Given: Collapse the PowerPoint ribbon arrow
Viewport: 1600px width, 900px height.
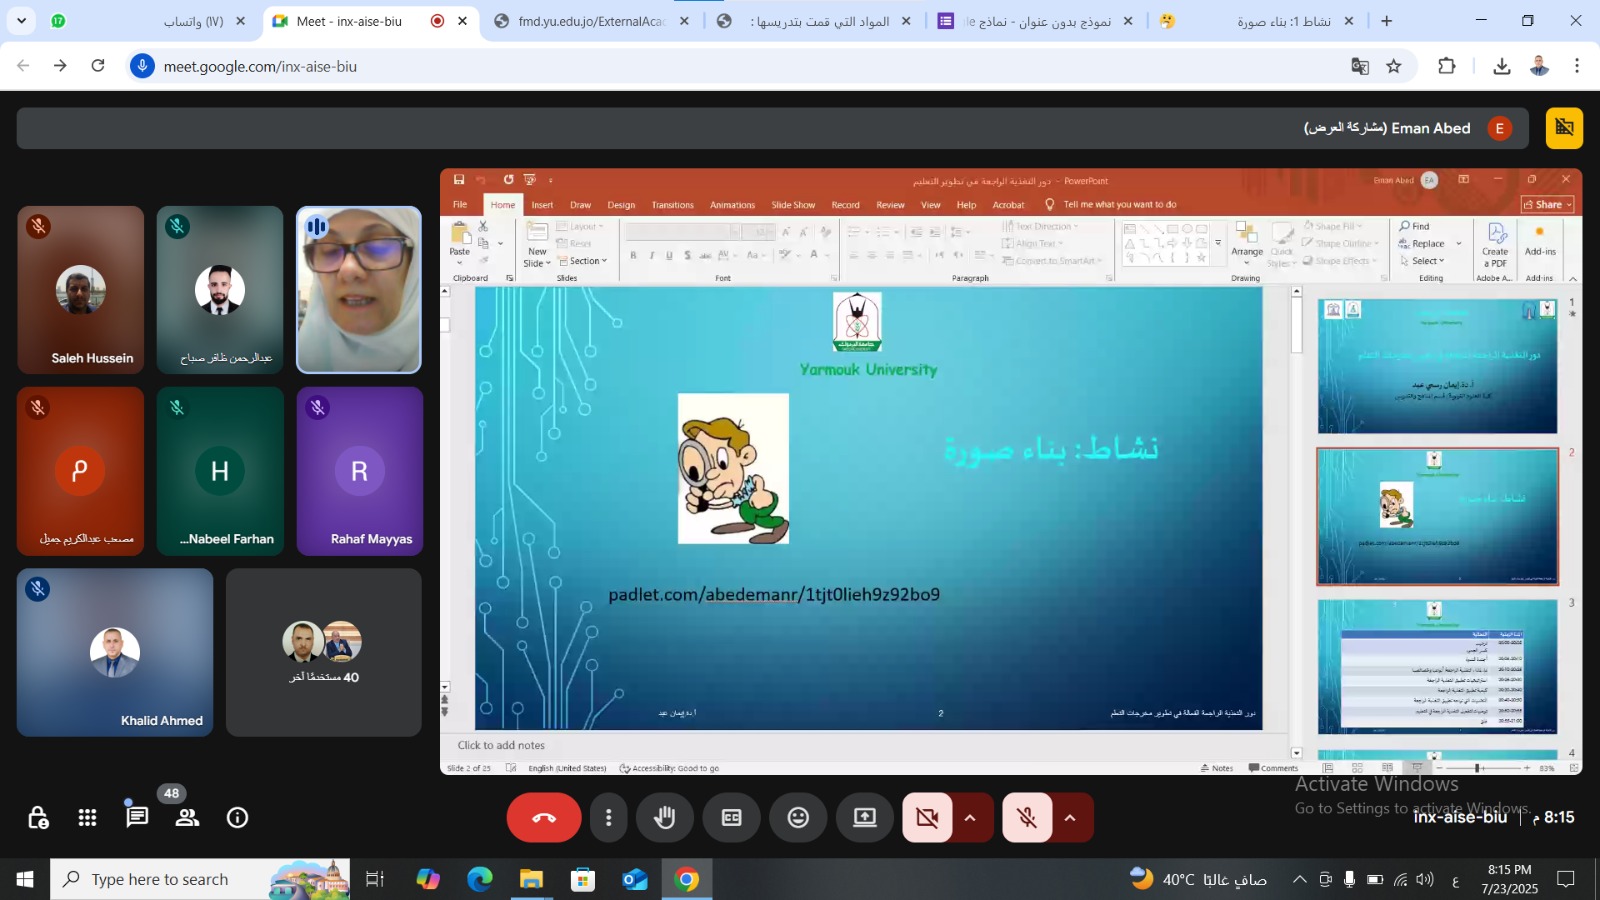Looking at the screenshot, I should (x=1573, y=278).
